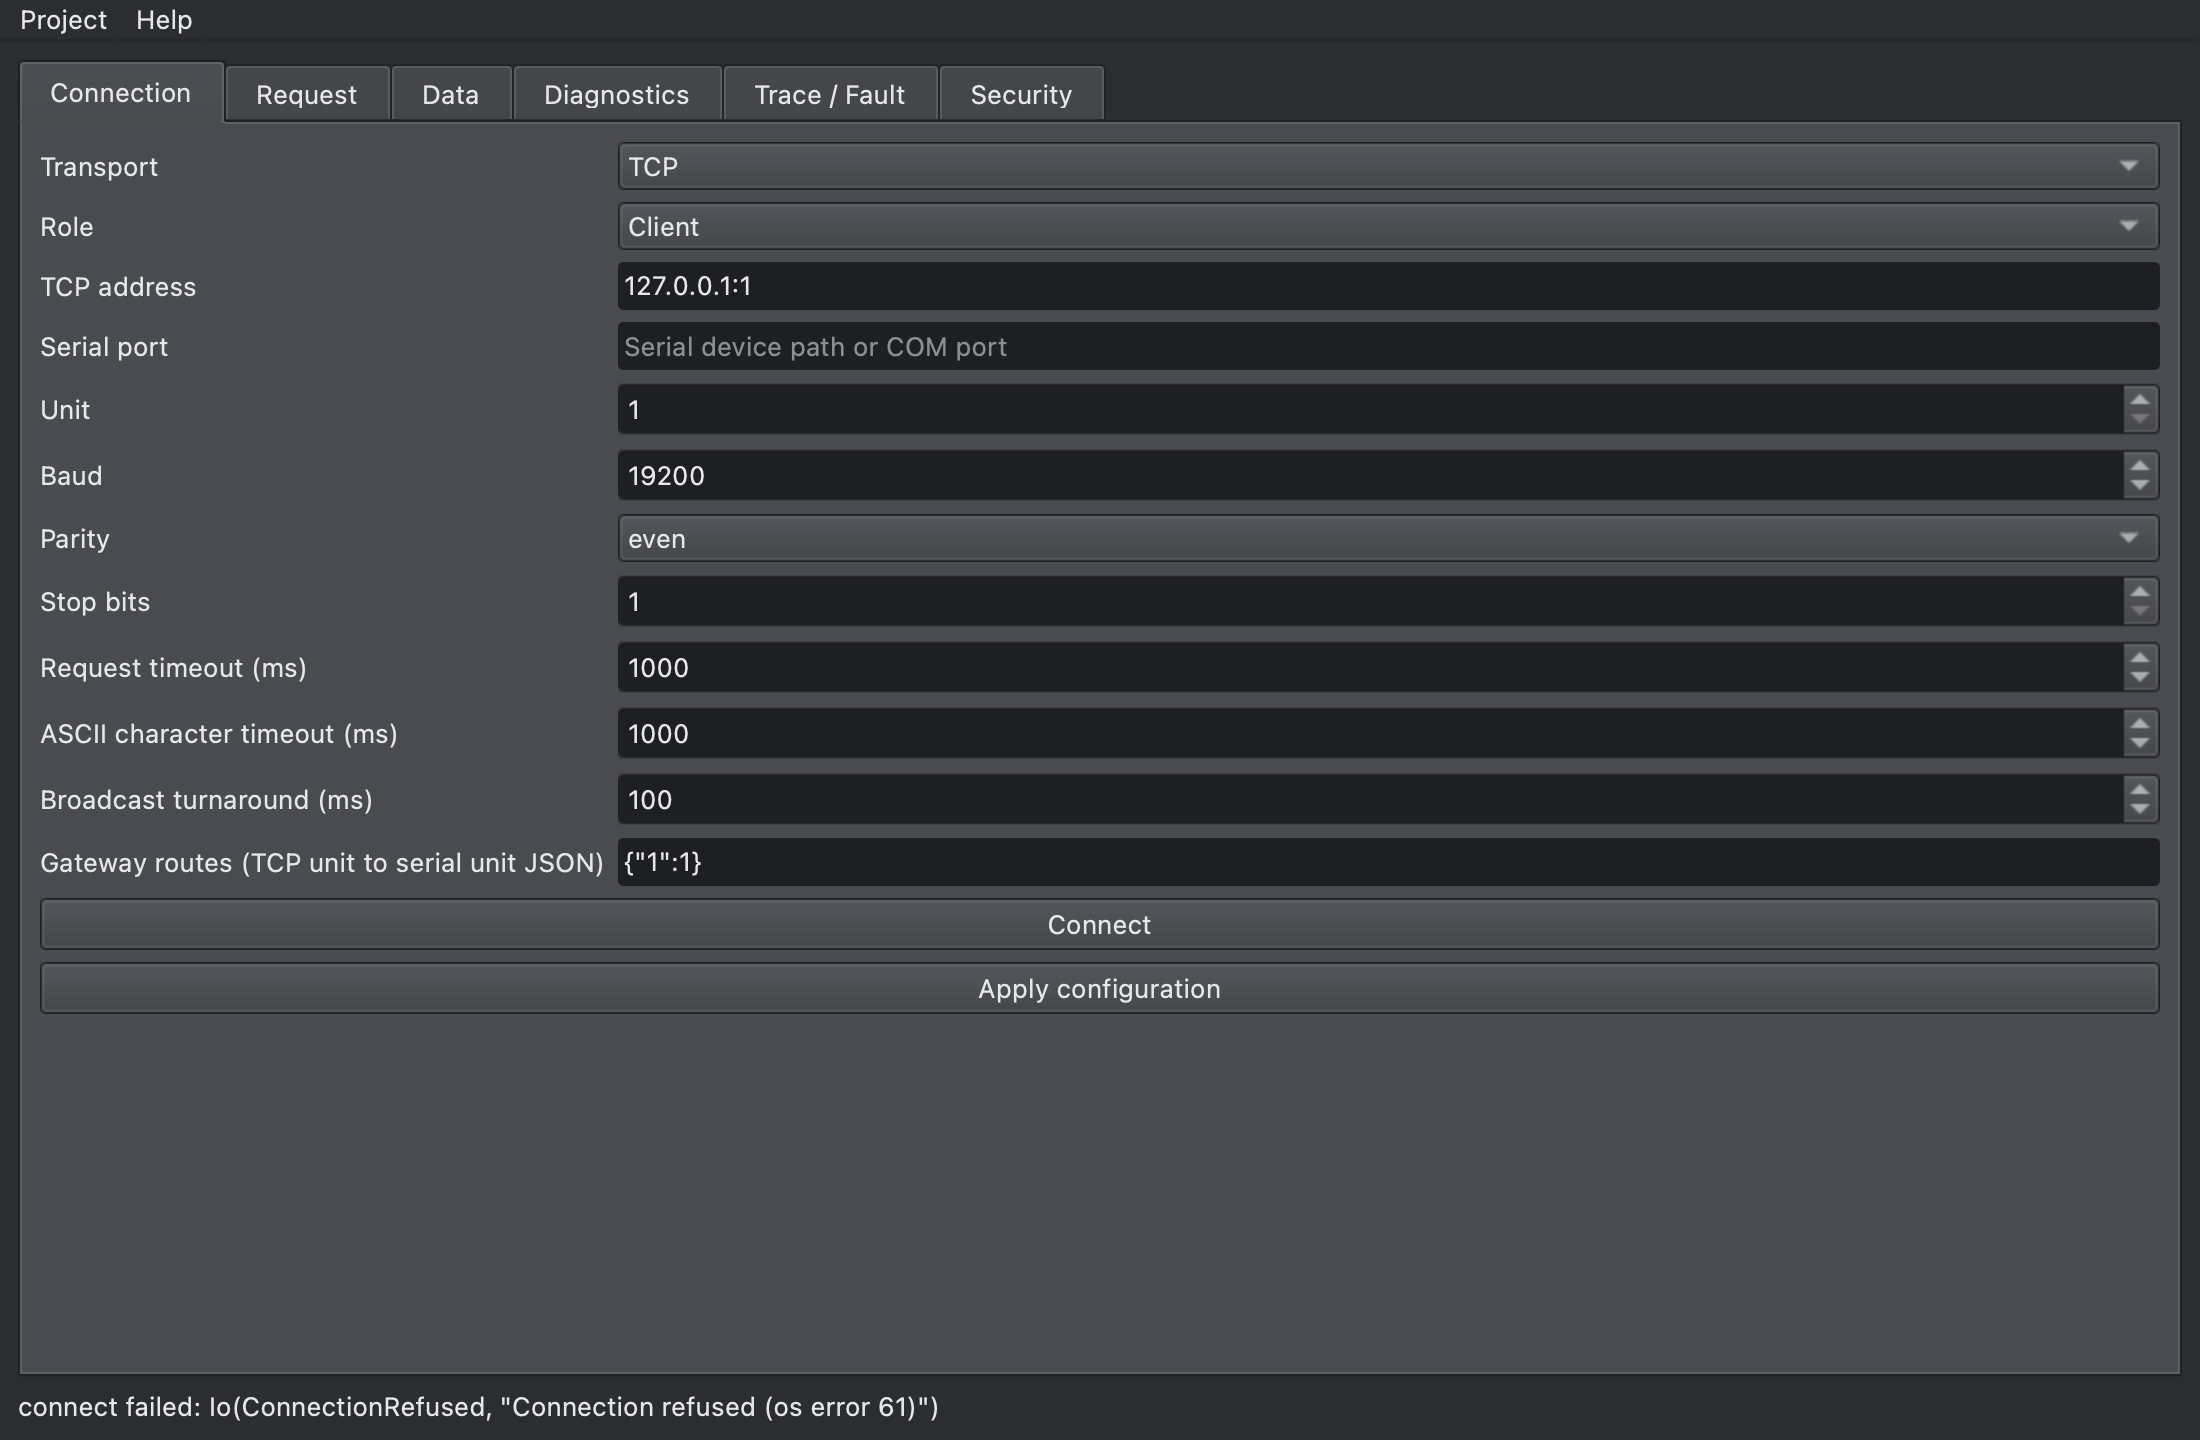Decrease Broadcast turnaround with down arrow
The image size is (2200, 1440).
coord(2140,810)
